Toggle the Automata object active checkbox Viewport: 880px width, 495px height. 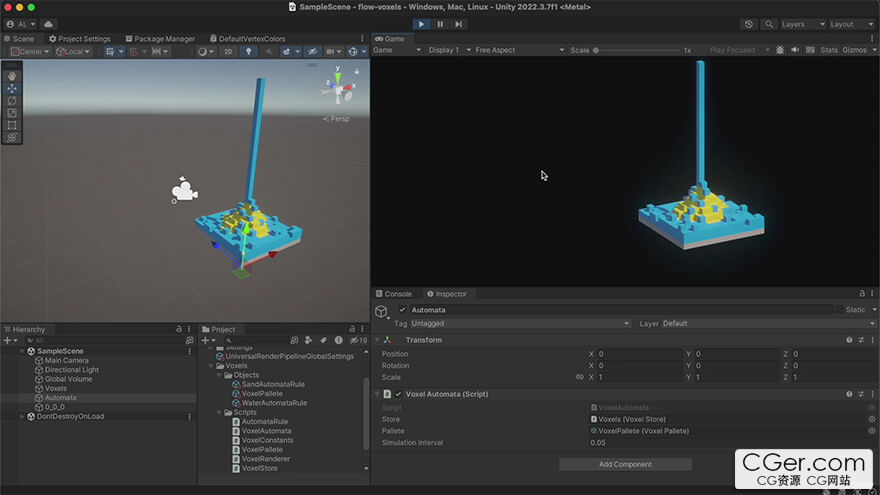[x=402, y=310]
